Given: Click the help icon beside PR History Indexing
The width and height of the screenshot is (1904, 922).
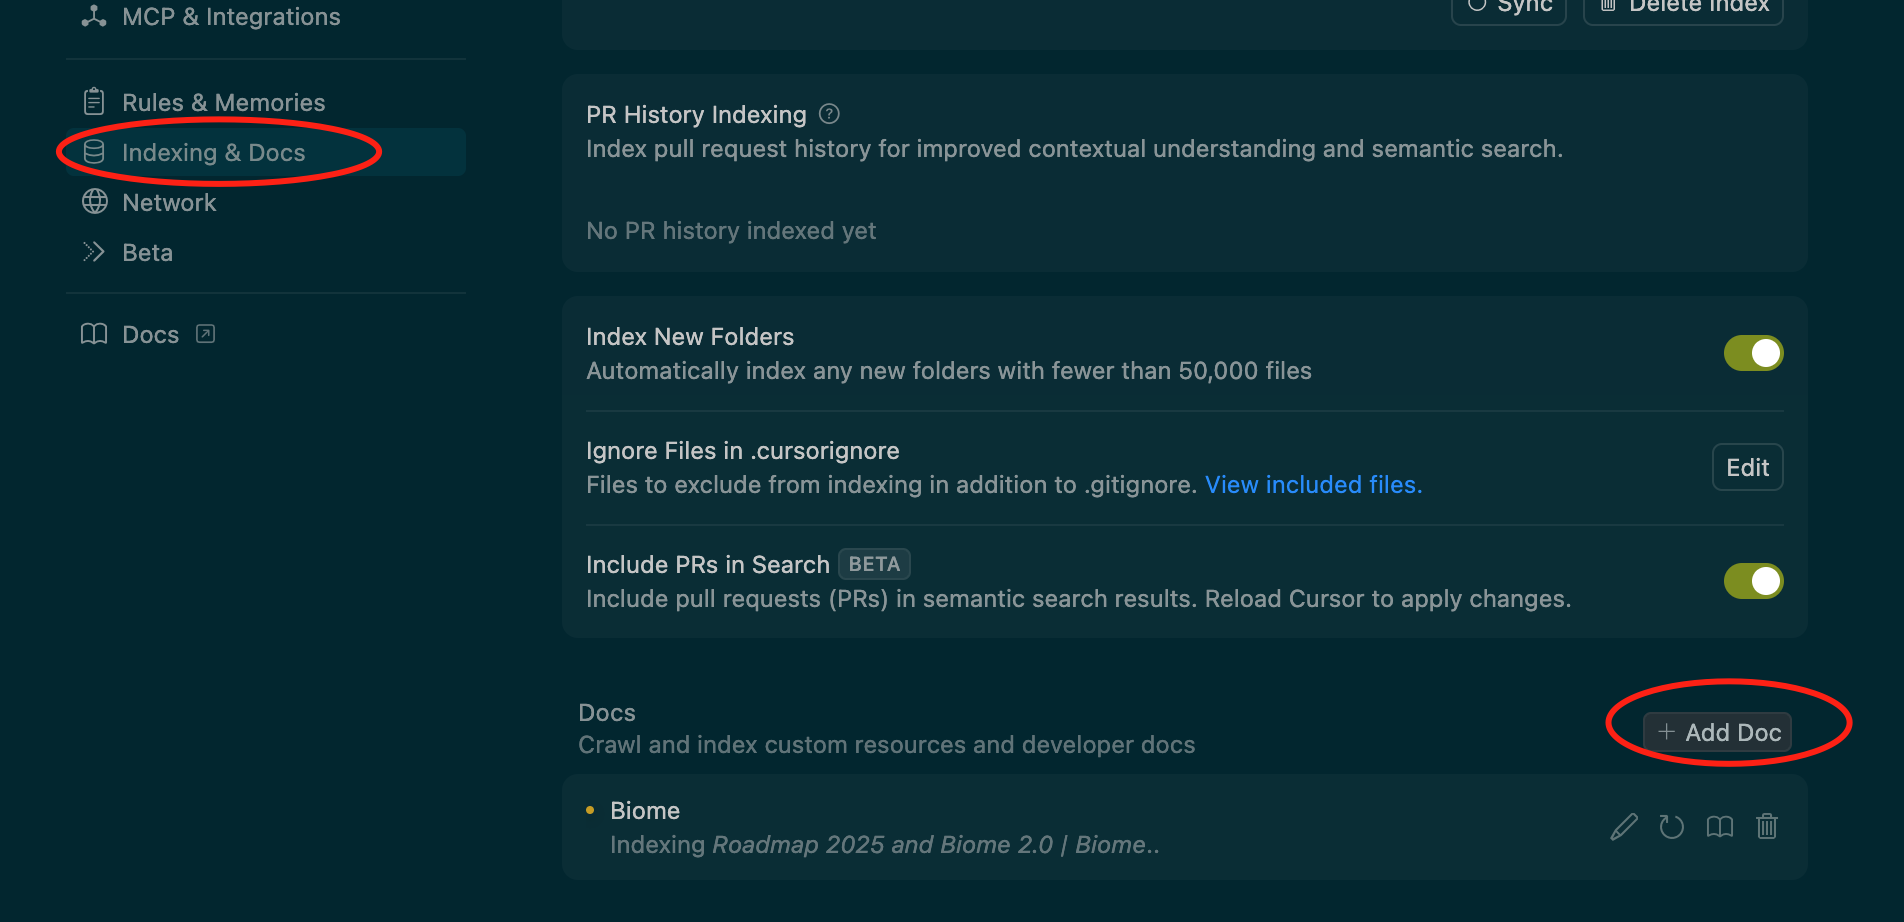Looking at the screenshot, I should 829,114.
